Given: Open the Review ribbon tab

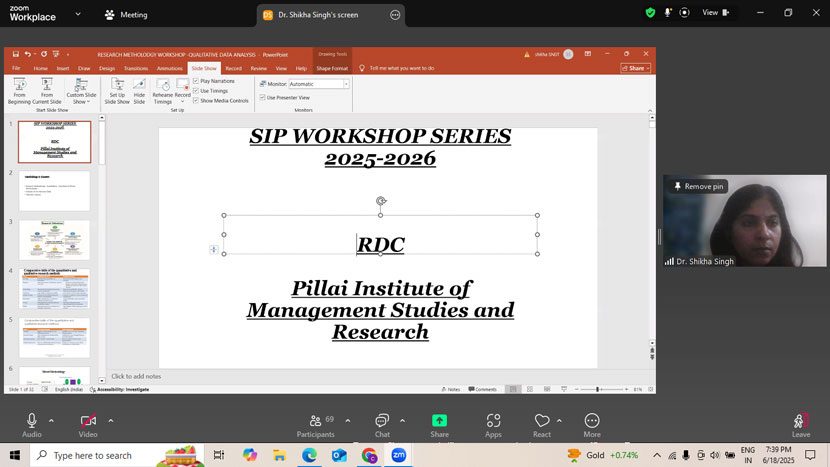Looking at the screenshot, I should (x=259, y=68).
